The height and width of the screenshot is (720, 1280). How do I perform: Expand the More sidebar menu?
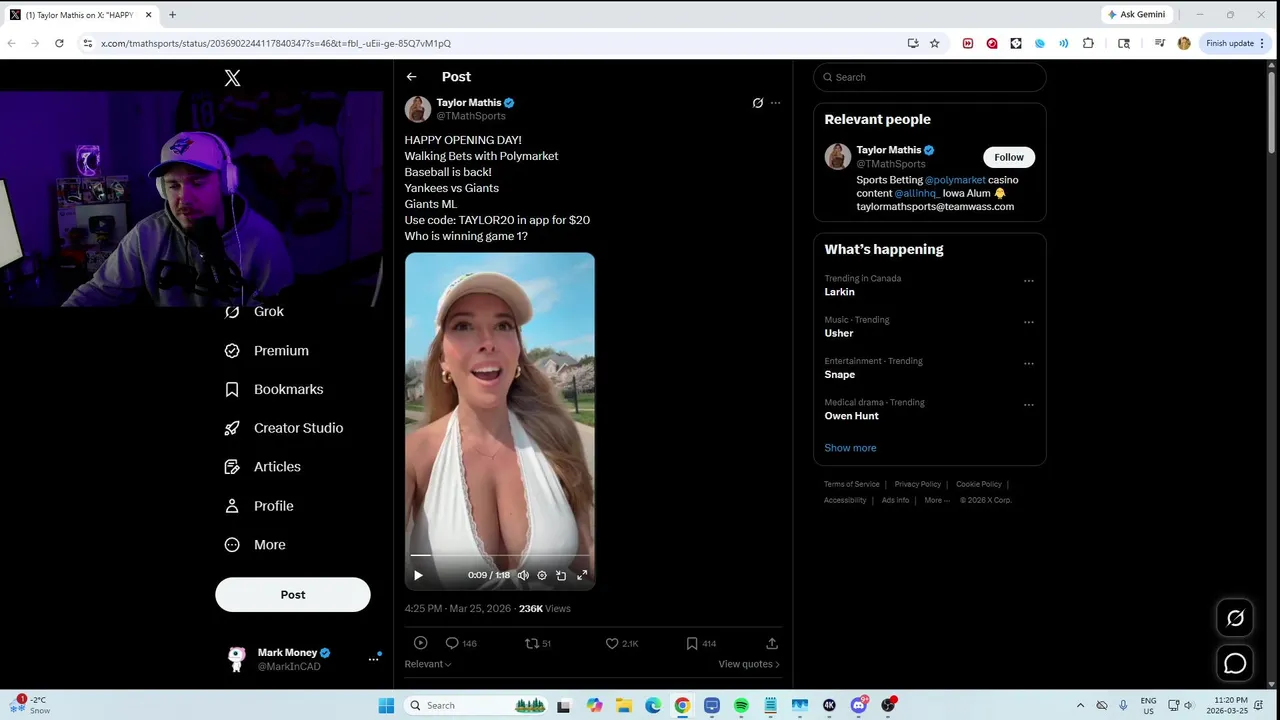256,545
